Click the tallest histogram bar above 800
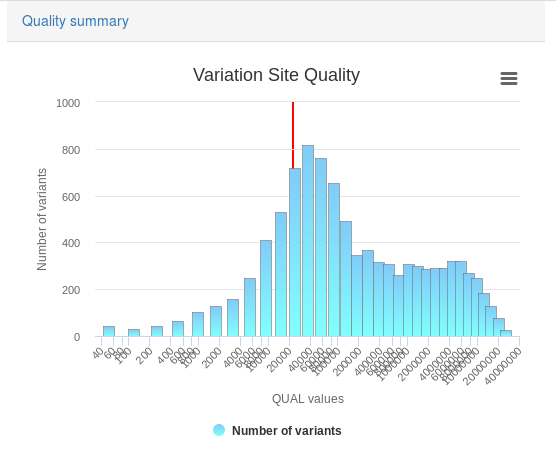 tap(308, 241)
